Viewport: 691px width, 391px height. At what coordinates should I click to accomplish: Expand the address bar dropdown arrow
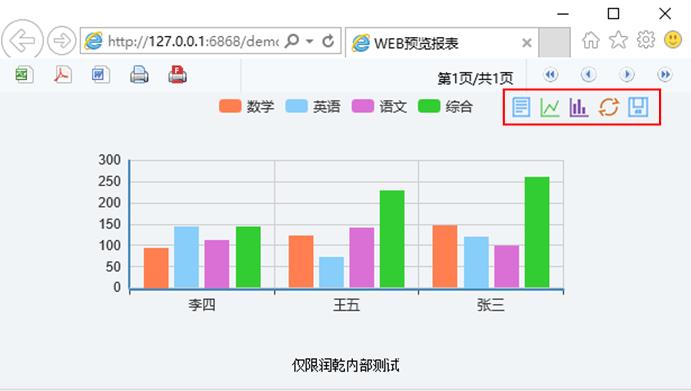(310, 41)
